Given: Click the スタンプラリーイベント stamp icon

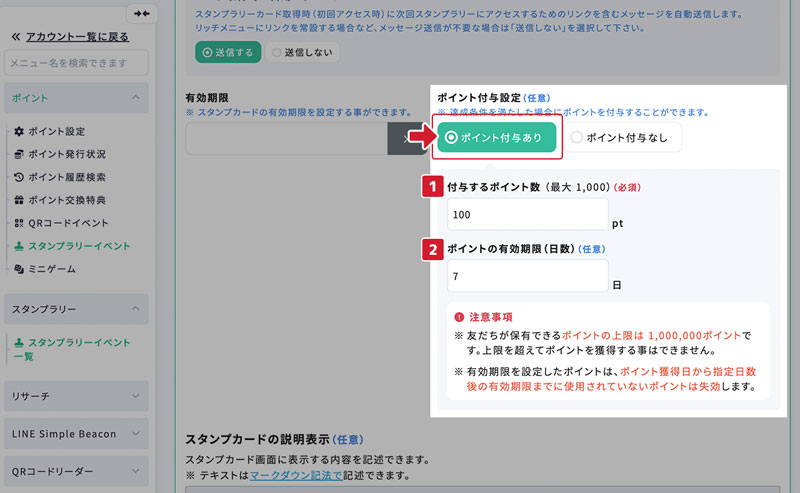Looking at the screenshot, I should [19, 246].
